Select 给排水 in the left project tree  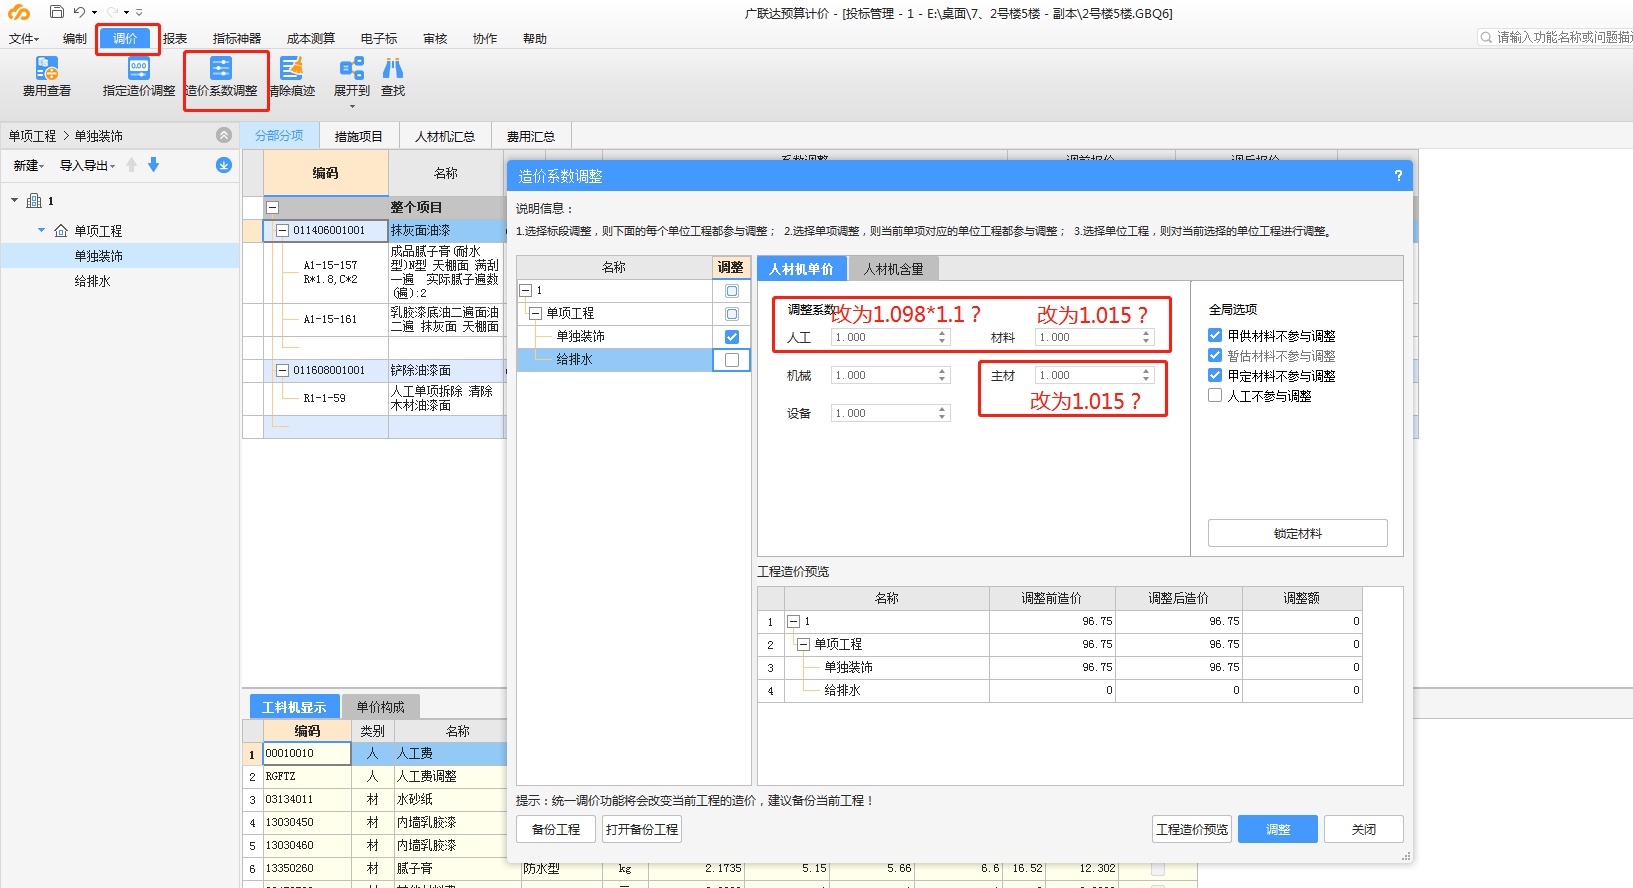coord(92,282)
